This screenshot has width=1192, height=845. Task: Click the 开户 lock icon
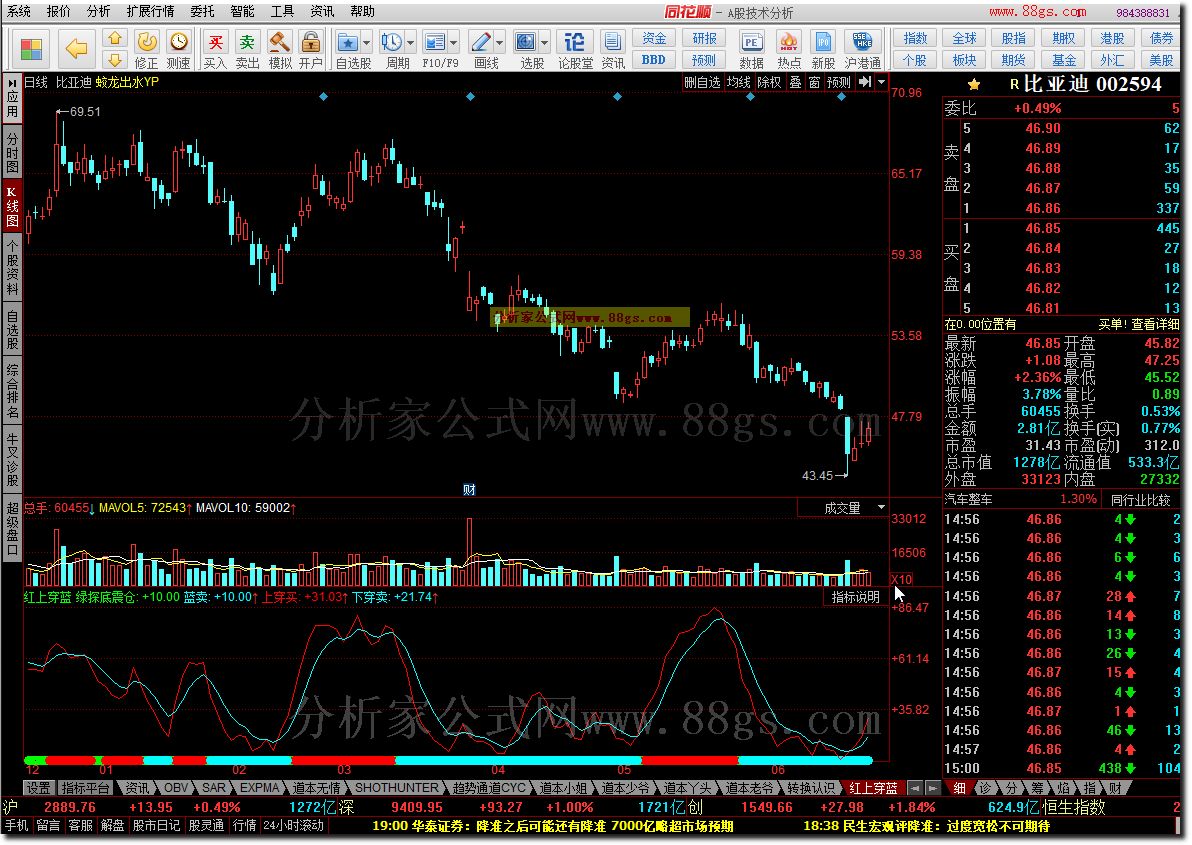[310, 42]
